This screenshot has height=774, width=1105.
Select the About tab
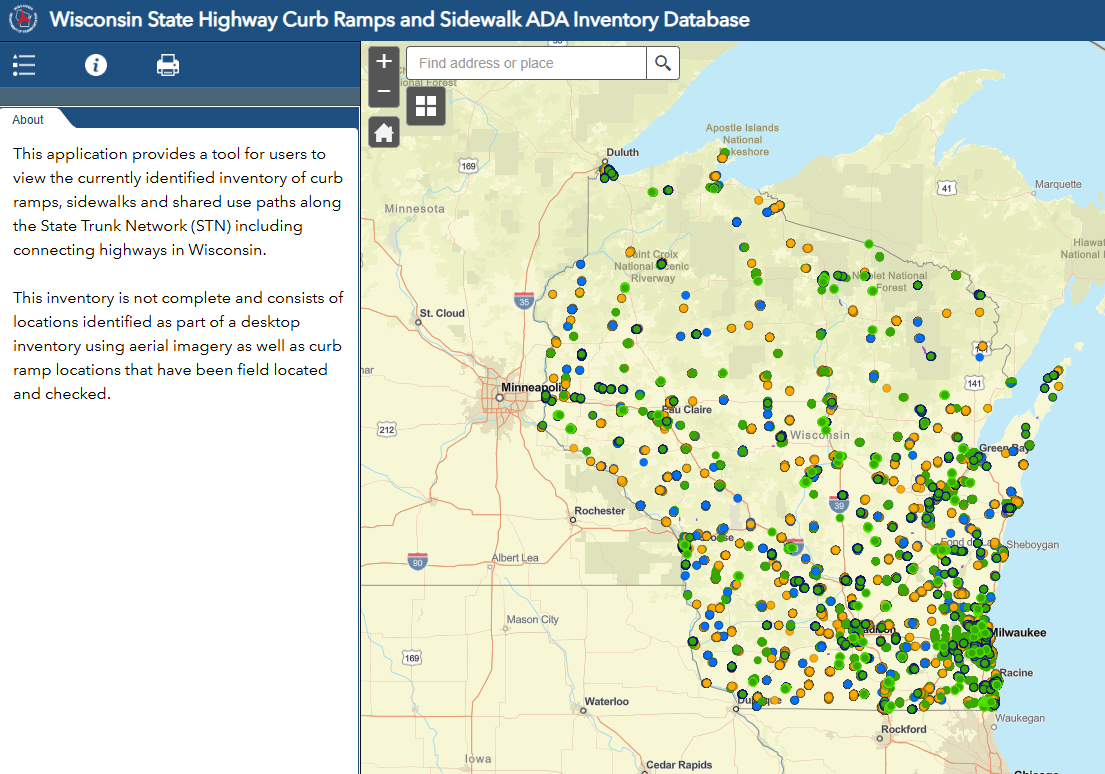[28, 120]
